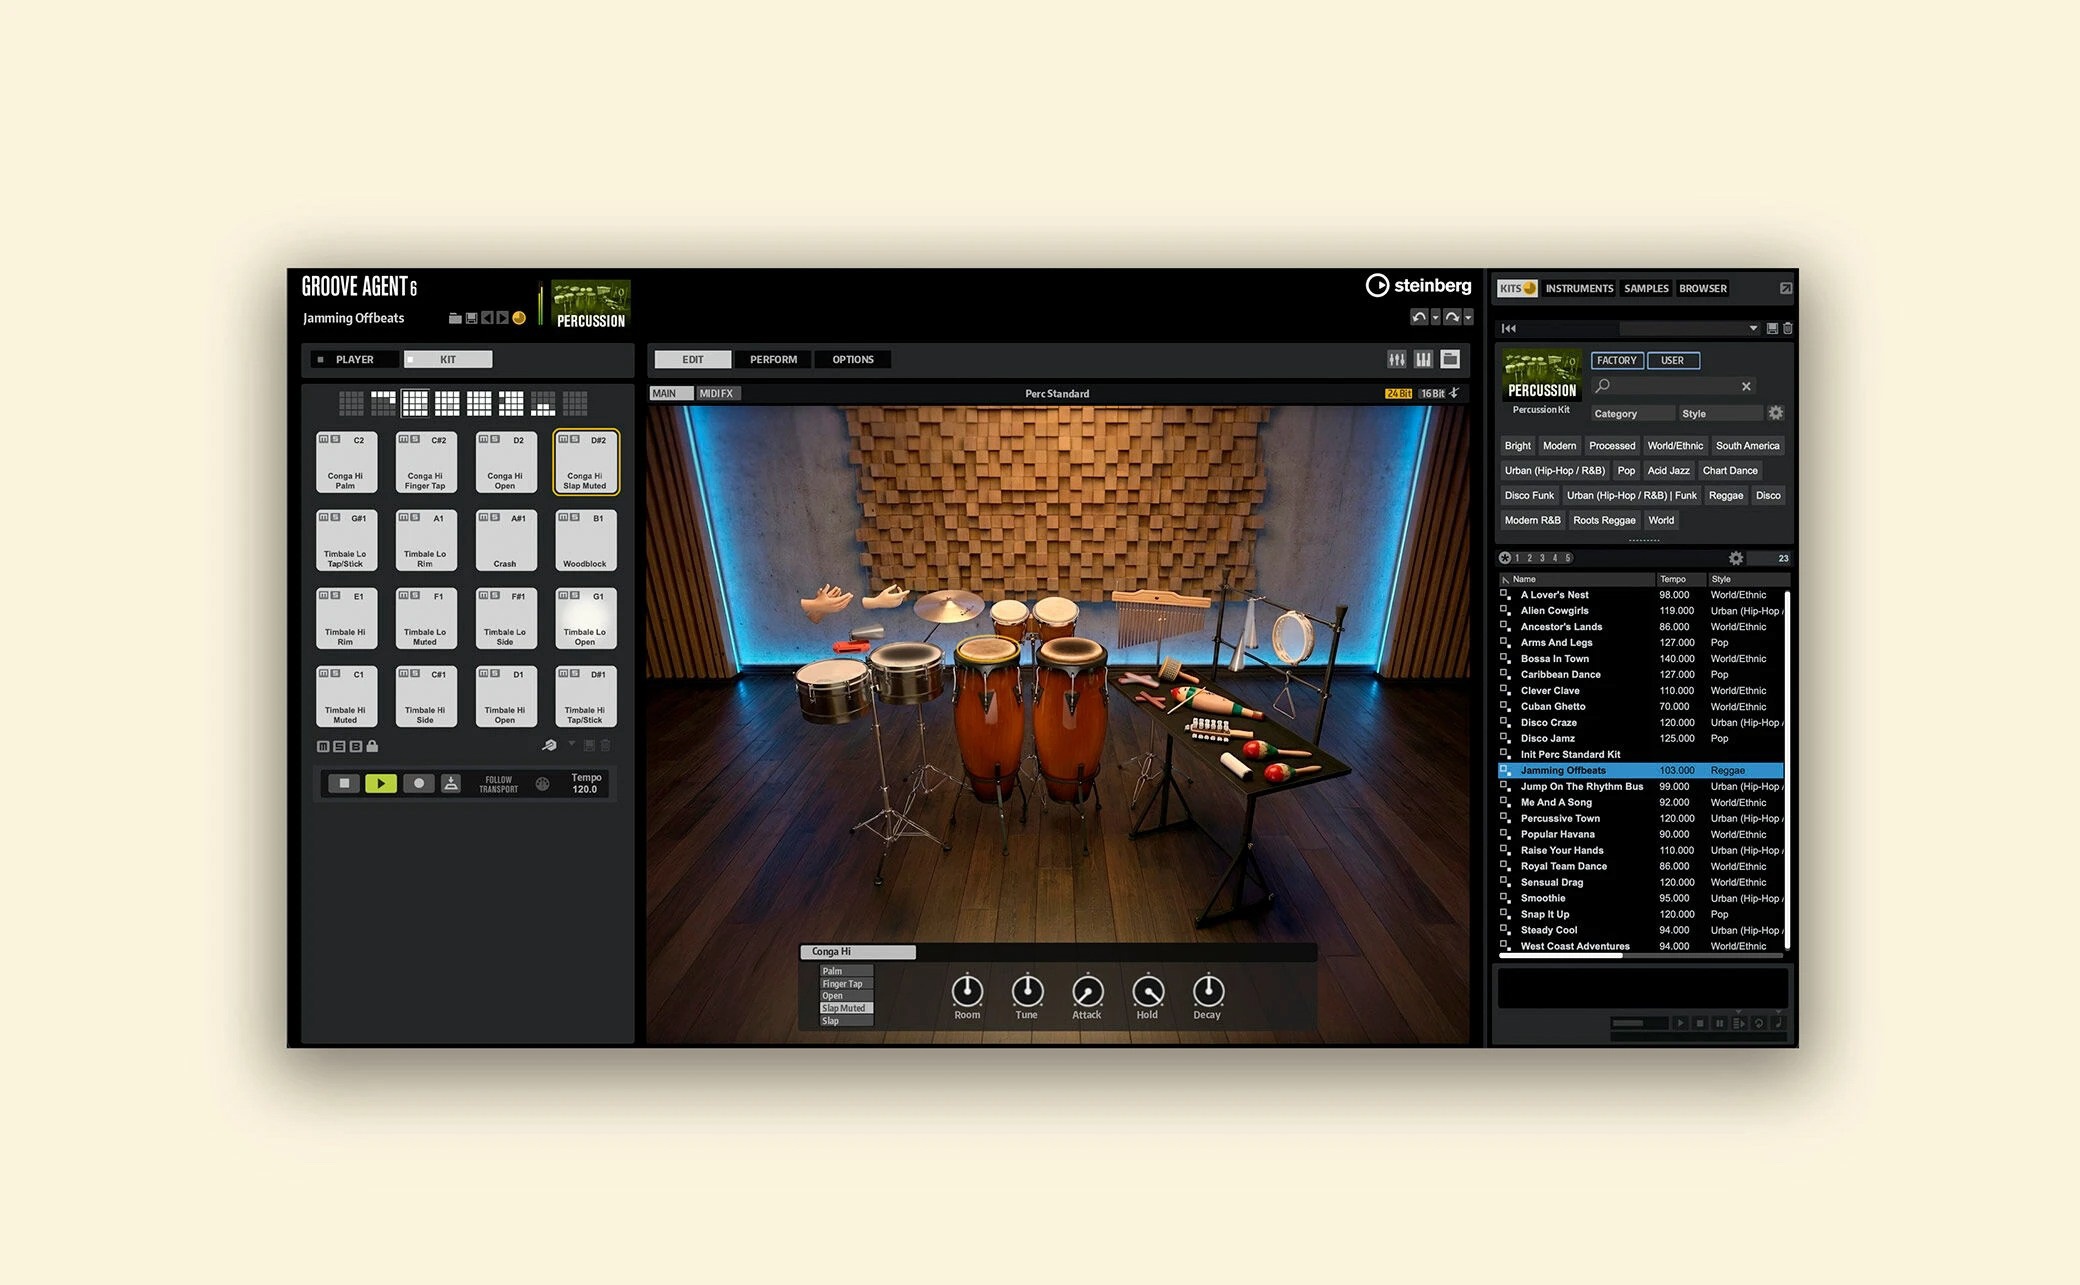Open the redo history dropdown
The width and height of the screenshot is (2080, 1285).
click(x=1468, y=317)
